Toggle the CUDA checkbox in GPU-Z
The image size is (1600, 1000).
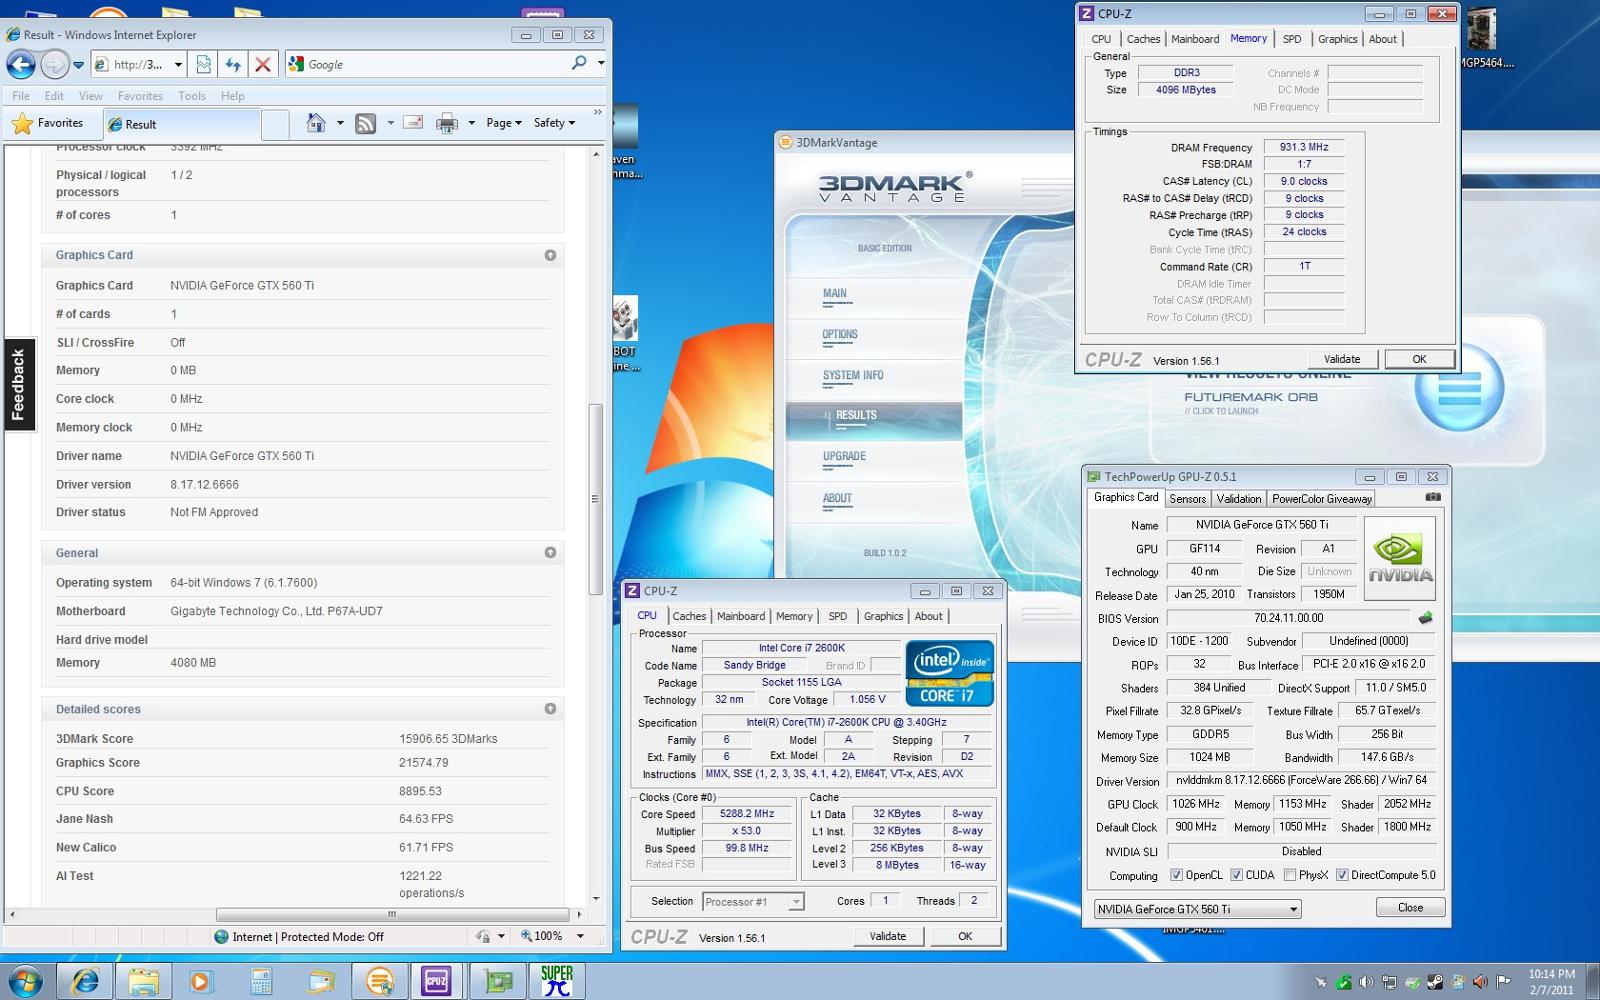[x=1236, y=875]
